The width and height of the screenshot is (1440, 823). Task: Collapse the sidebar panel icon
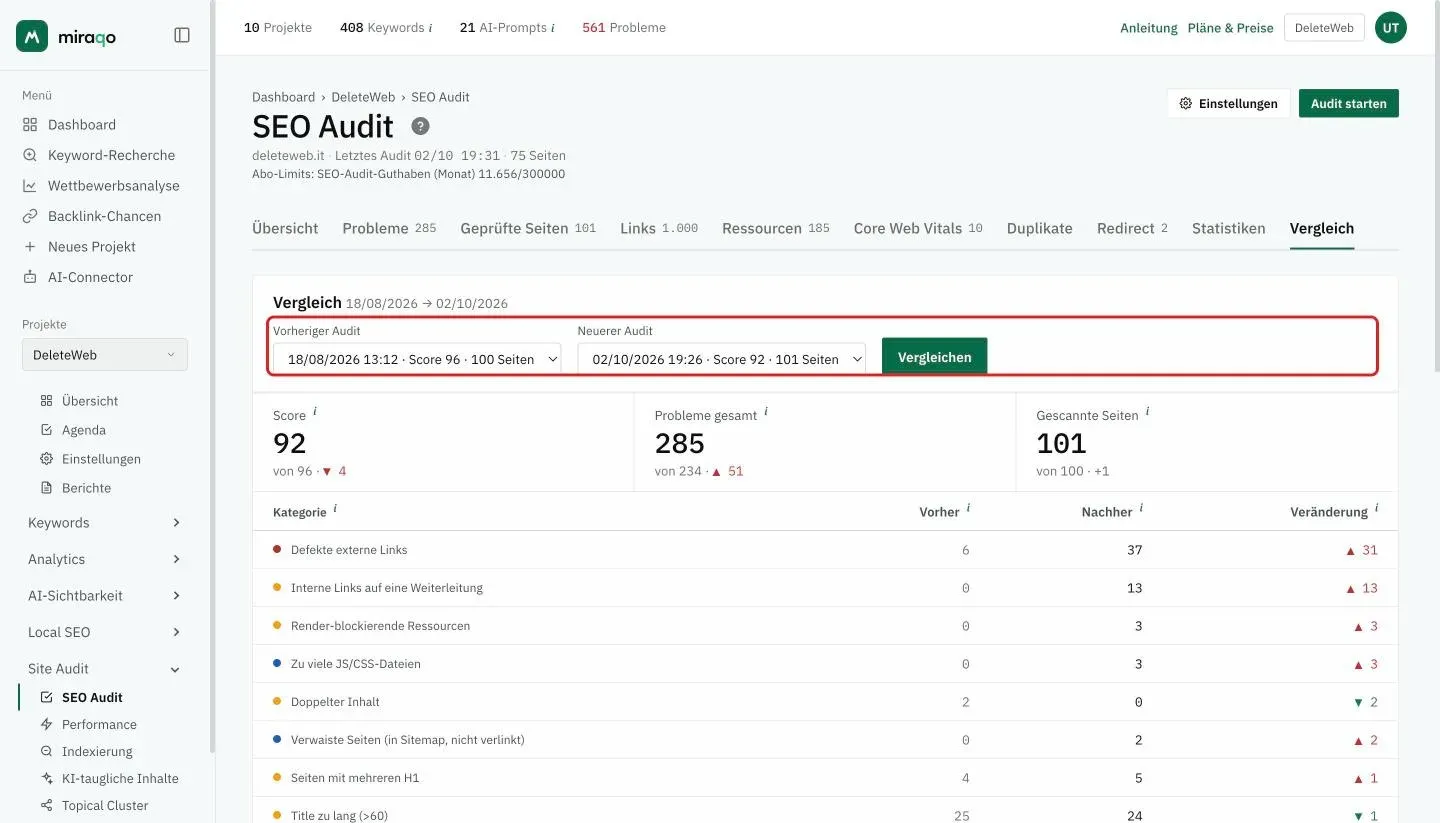pyautogui.click(x=182, y=35)
